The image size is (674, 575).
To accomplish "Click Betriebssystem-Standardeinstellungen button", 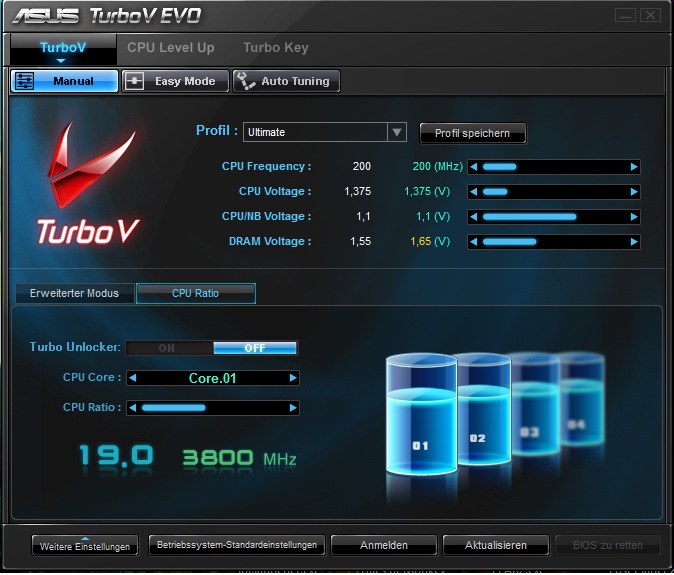I will coord(237,545).
